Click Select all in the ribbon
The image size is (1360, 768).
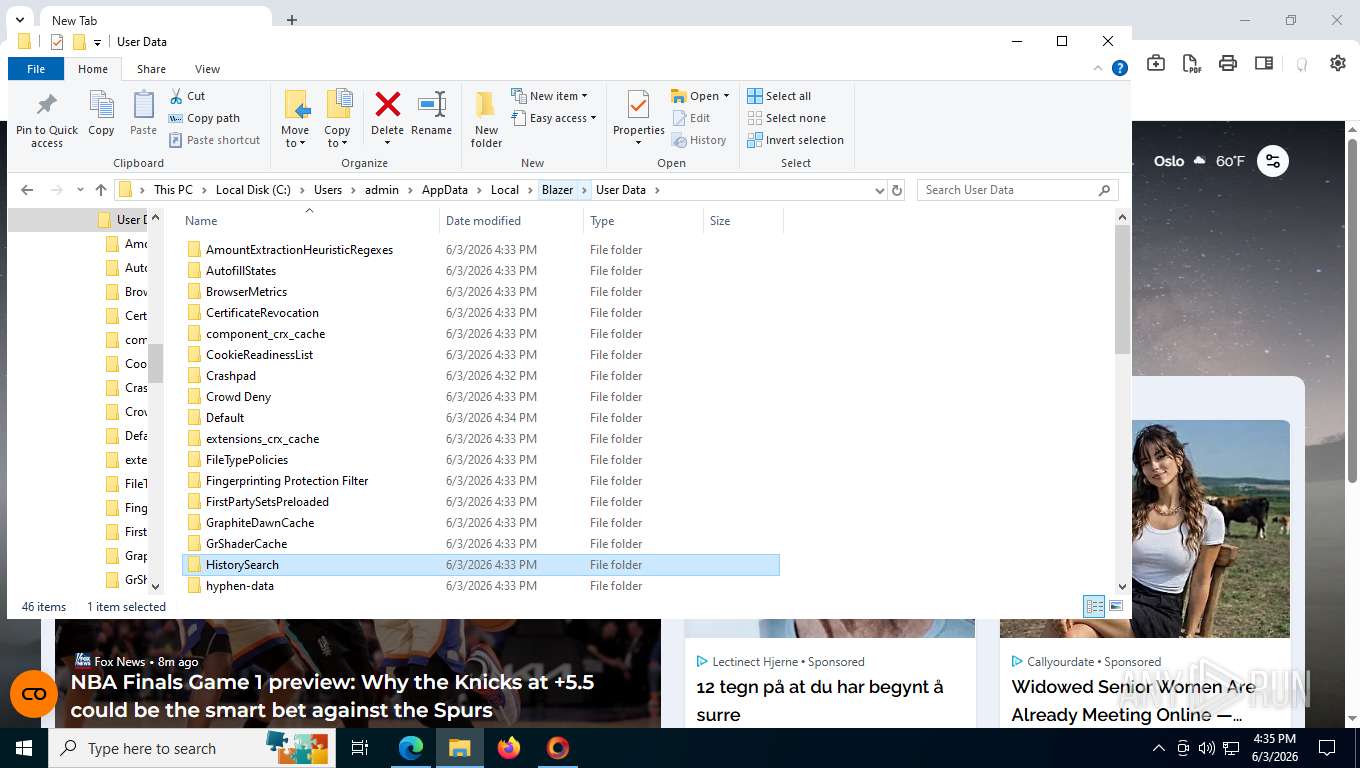coord(779,96)
